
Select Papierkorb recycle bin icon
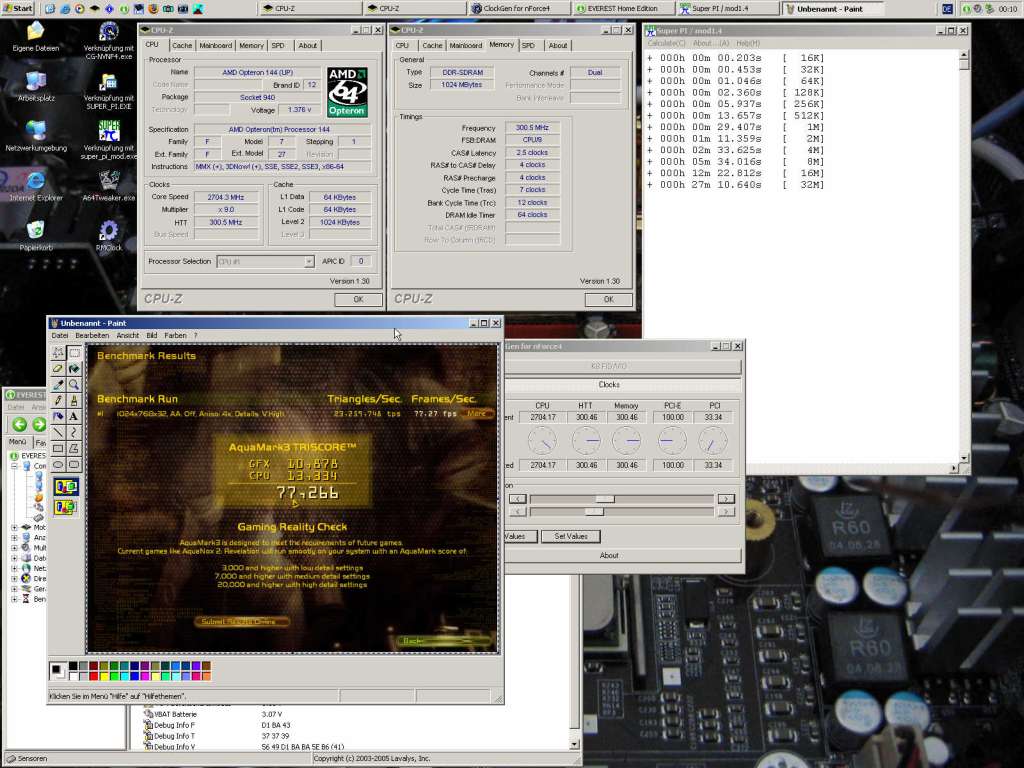35,236
